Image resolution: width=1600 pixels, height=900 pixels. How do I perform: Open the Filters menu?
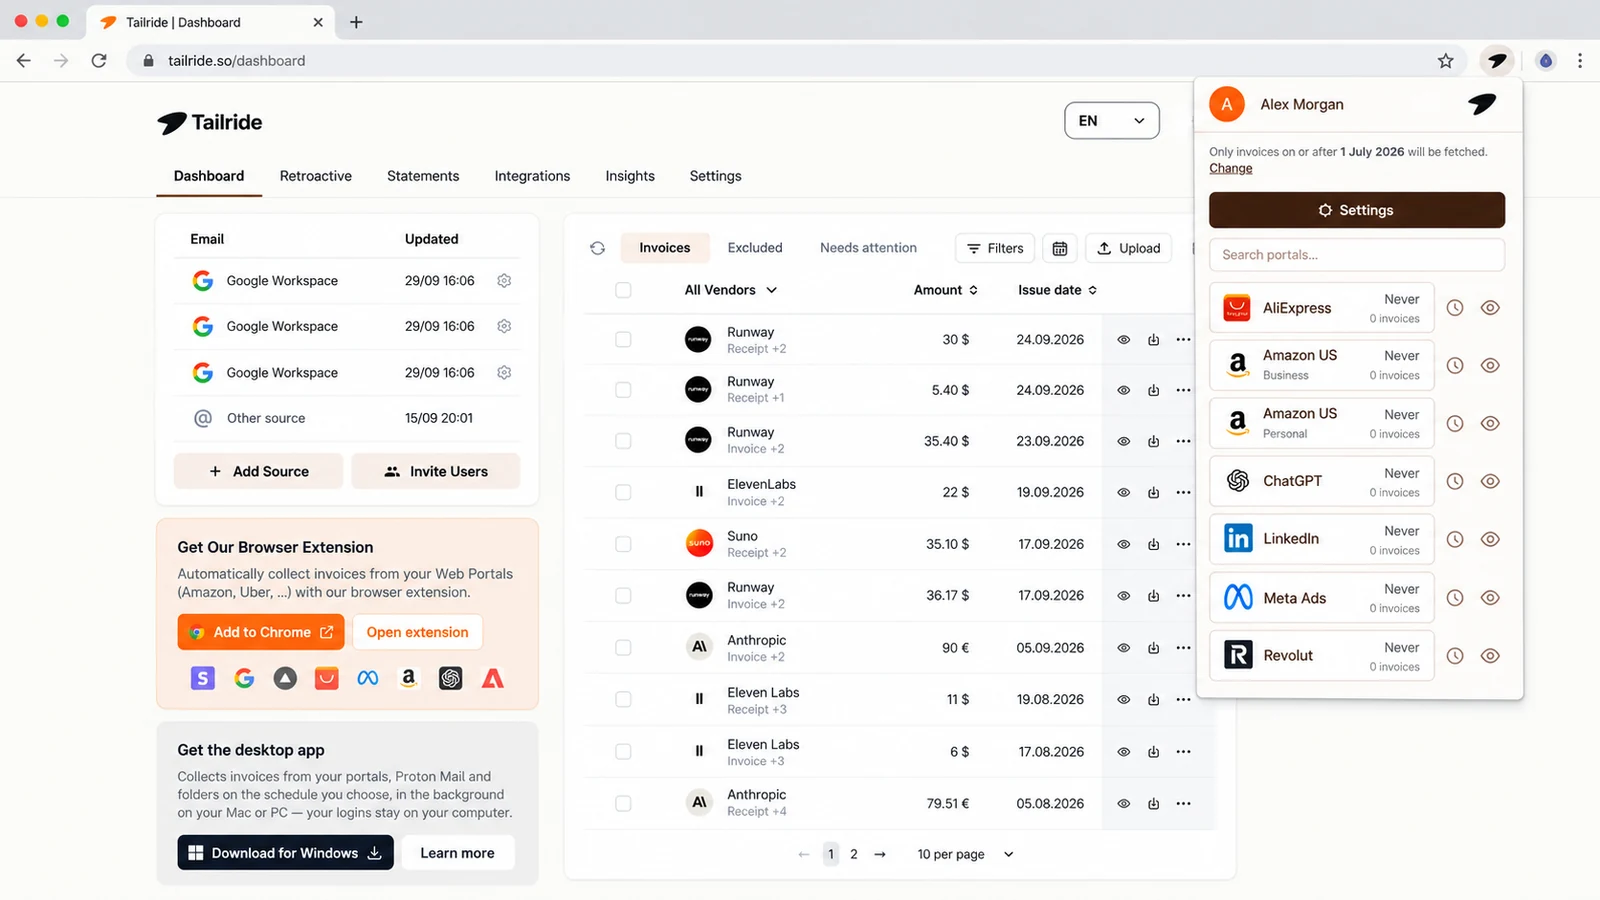(995, 248)
